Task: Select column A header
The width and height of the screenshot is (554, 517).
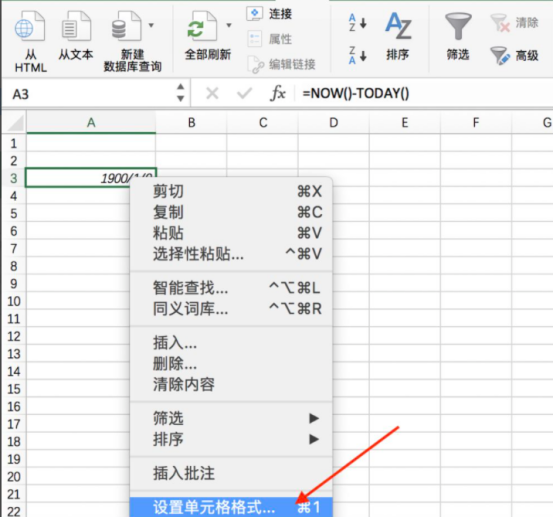Action: click(91, 123)
